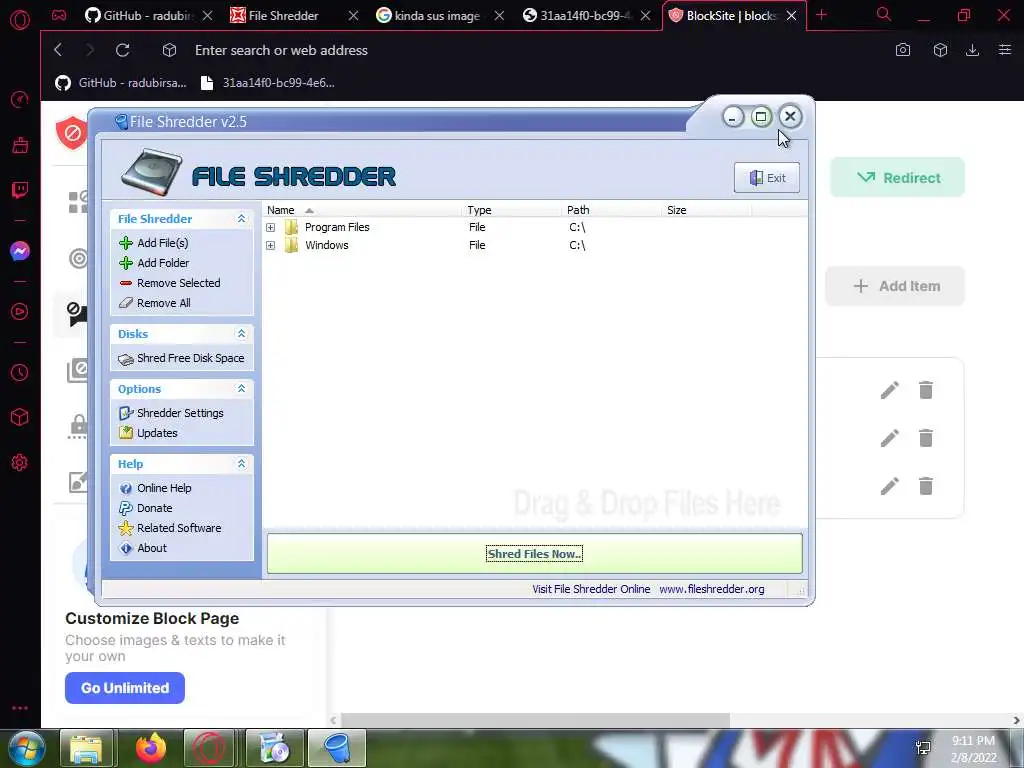Sort by the Name column header
This screenshot has height=768, width=1024.
[362, 210]
